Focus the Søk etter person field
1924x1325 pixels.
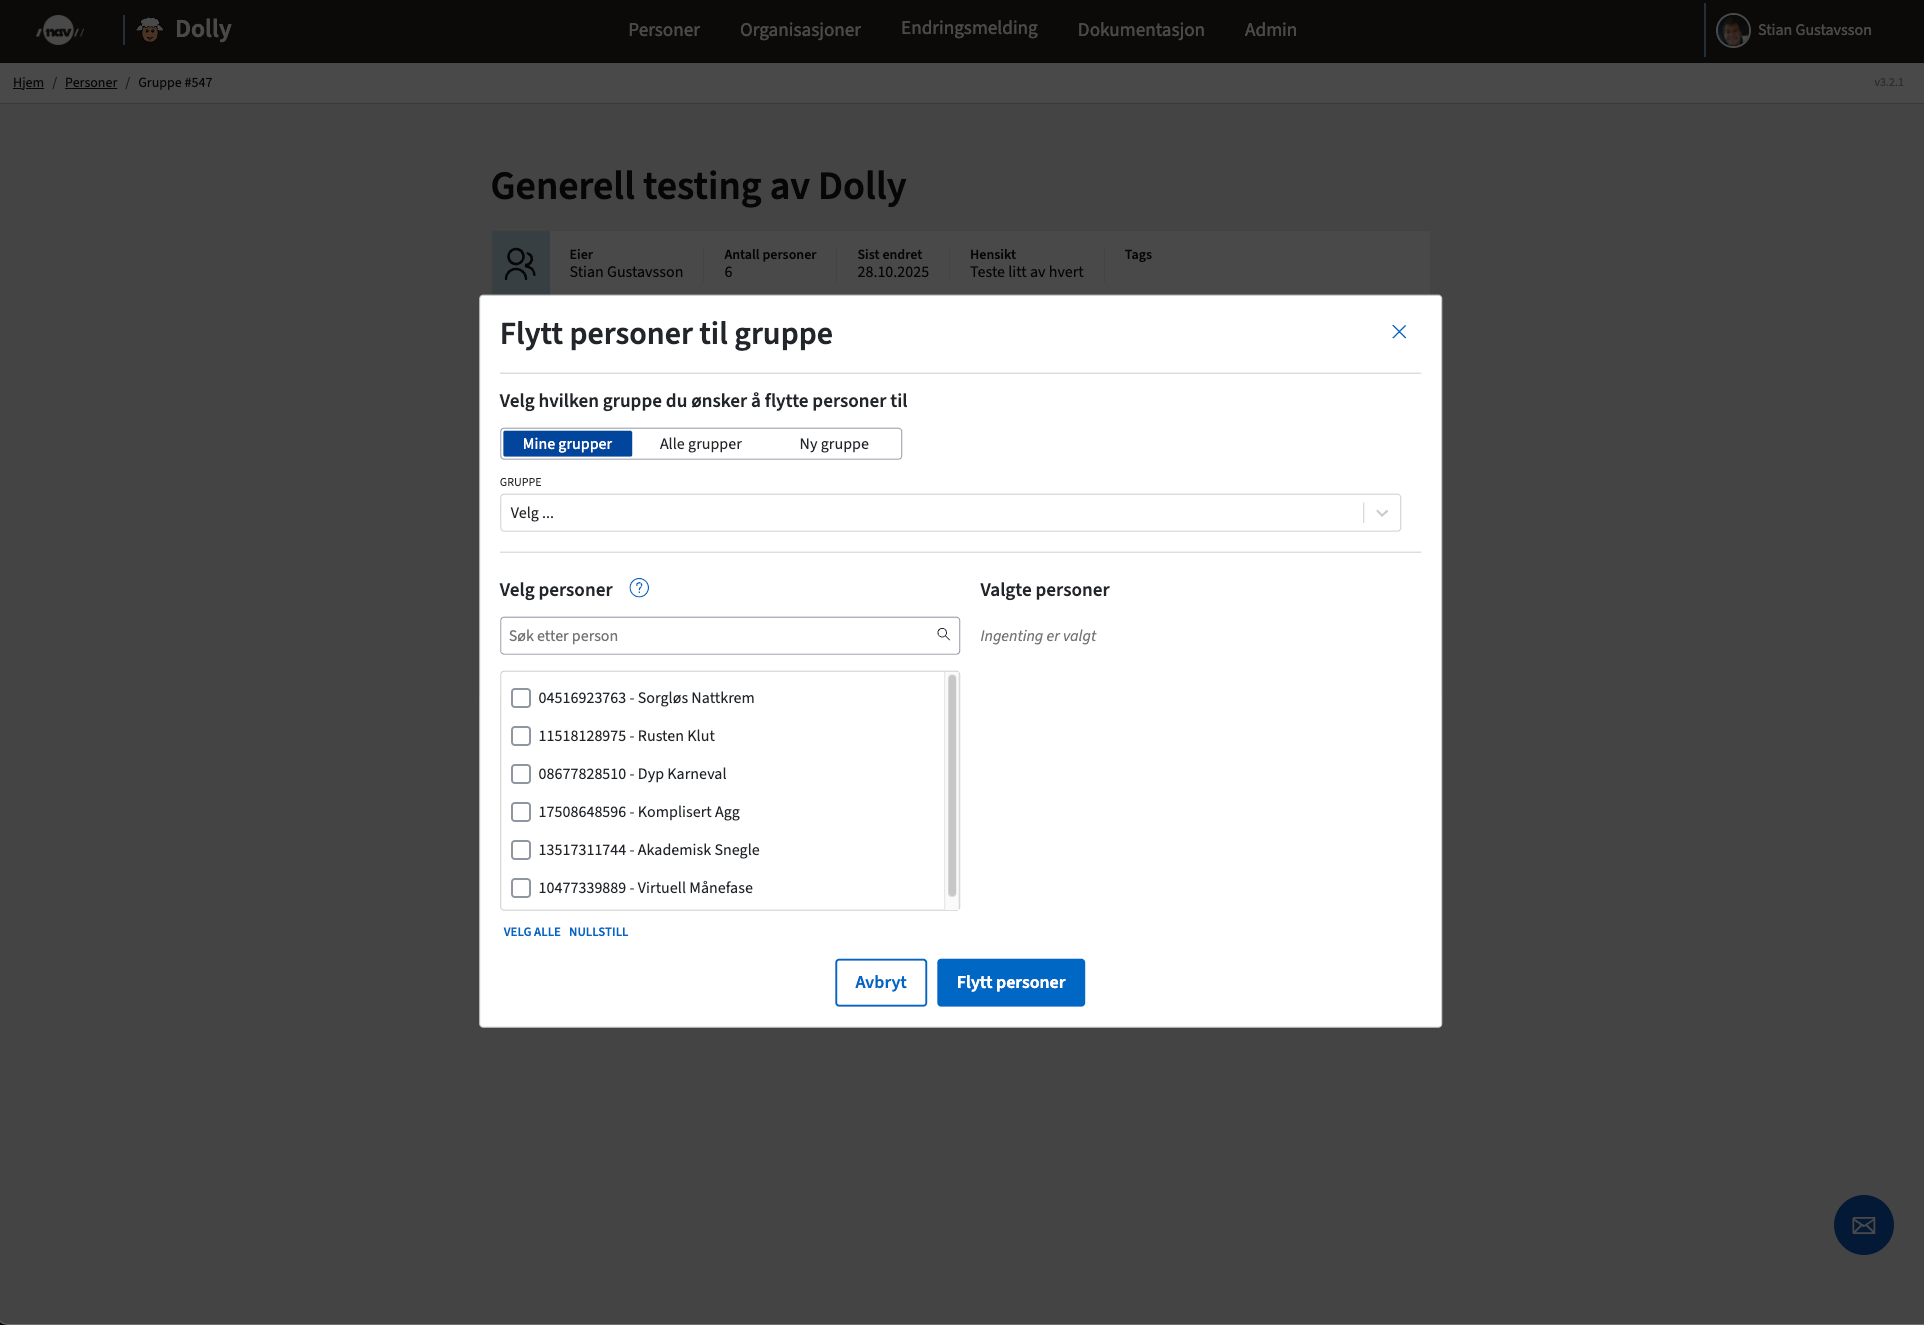pyautogui.click(x=715, y=636)
